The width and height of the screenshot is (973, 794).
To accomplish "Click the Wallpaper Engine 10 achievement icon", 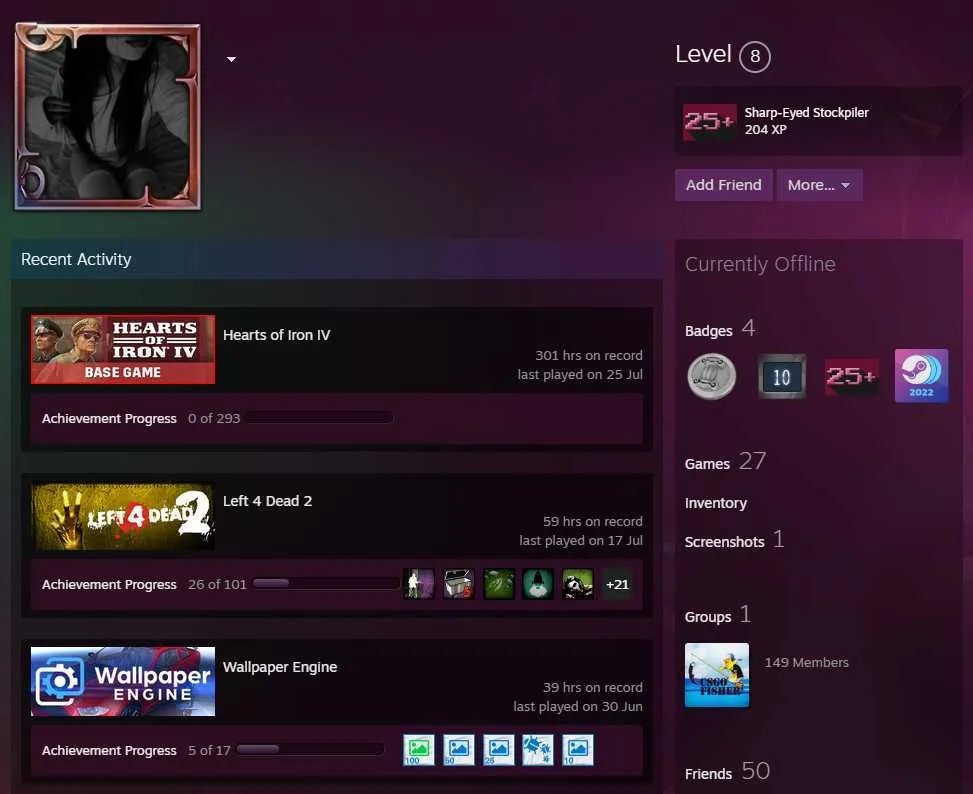I will (x=578, y=750).
